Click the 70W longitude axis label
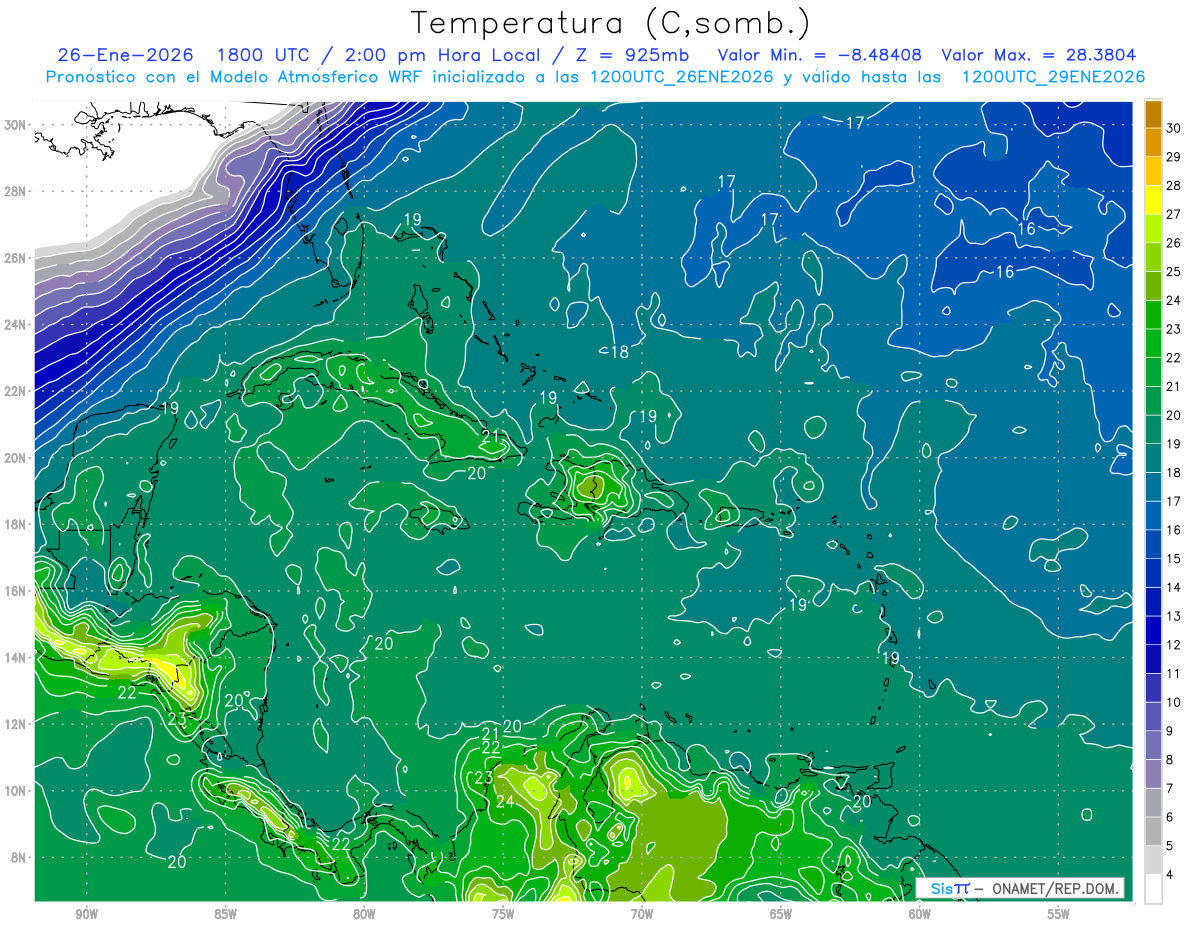This screenshot has height=927, width=1200. 642,915
